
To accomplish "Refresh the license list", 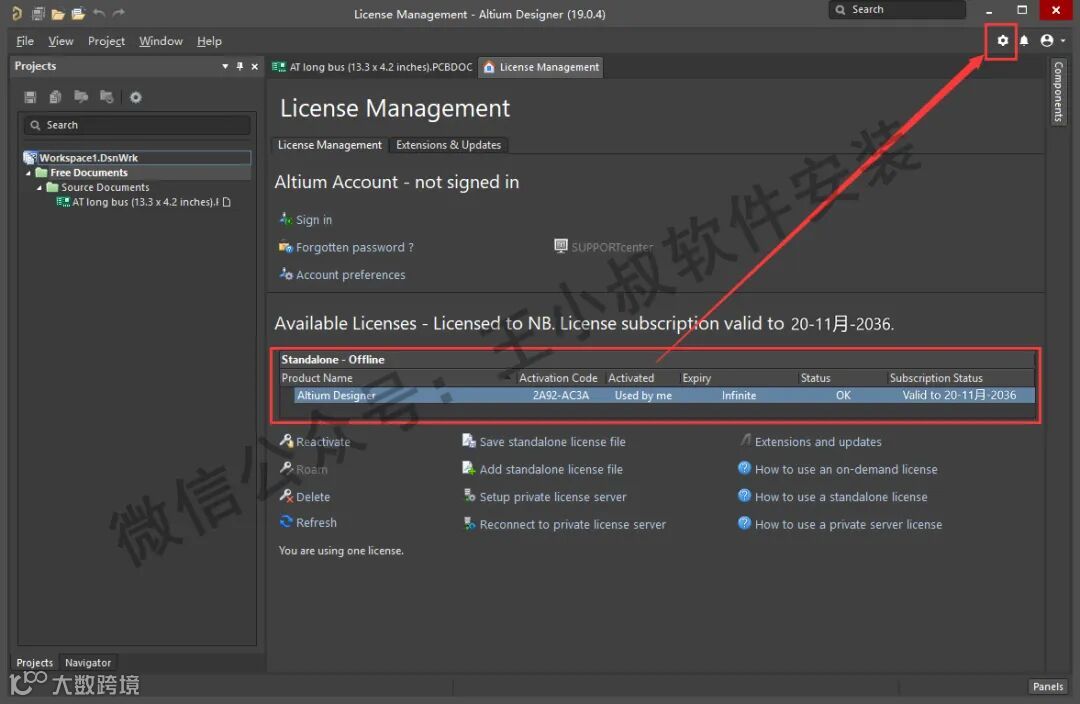I will click(309, 522).
